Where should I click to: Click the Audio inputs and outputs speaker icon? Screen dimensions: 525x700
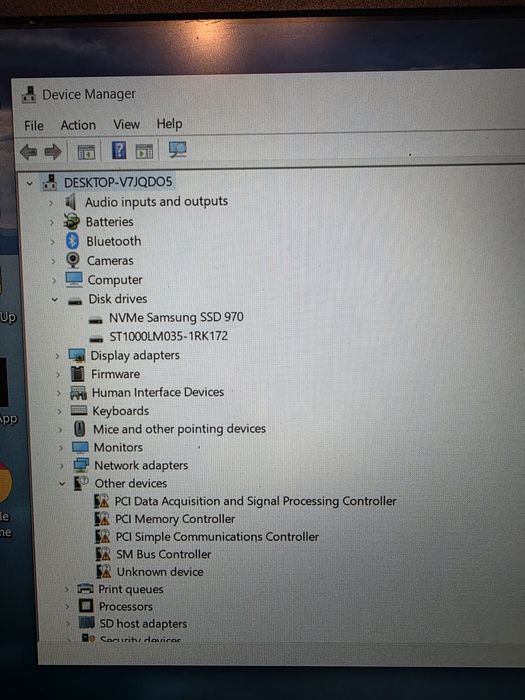[x=71, y=202]
